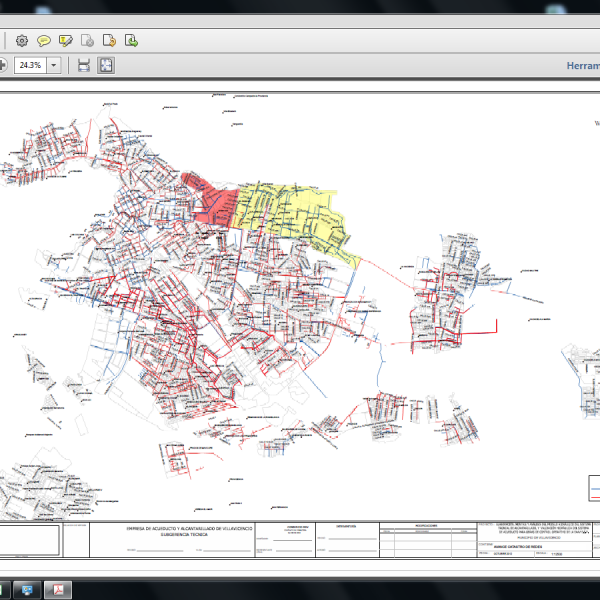Click the 24.3% zoom percentage field
The height and width of the screenshot is (600, 600).
[30, 65]
